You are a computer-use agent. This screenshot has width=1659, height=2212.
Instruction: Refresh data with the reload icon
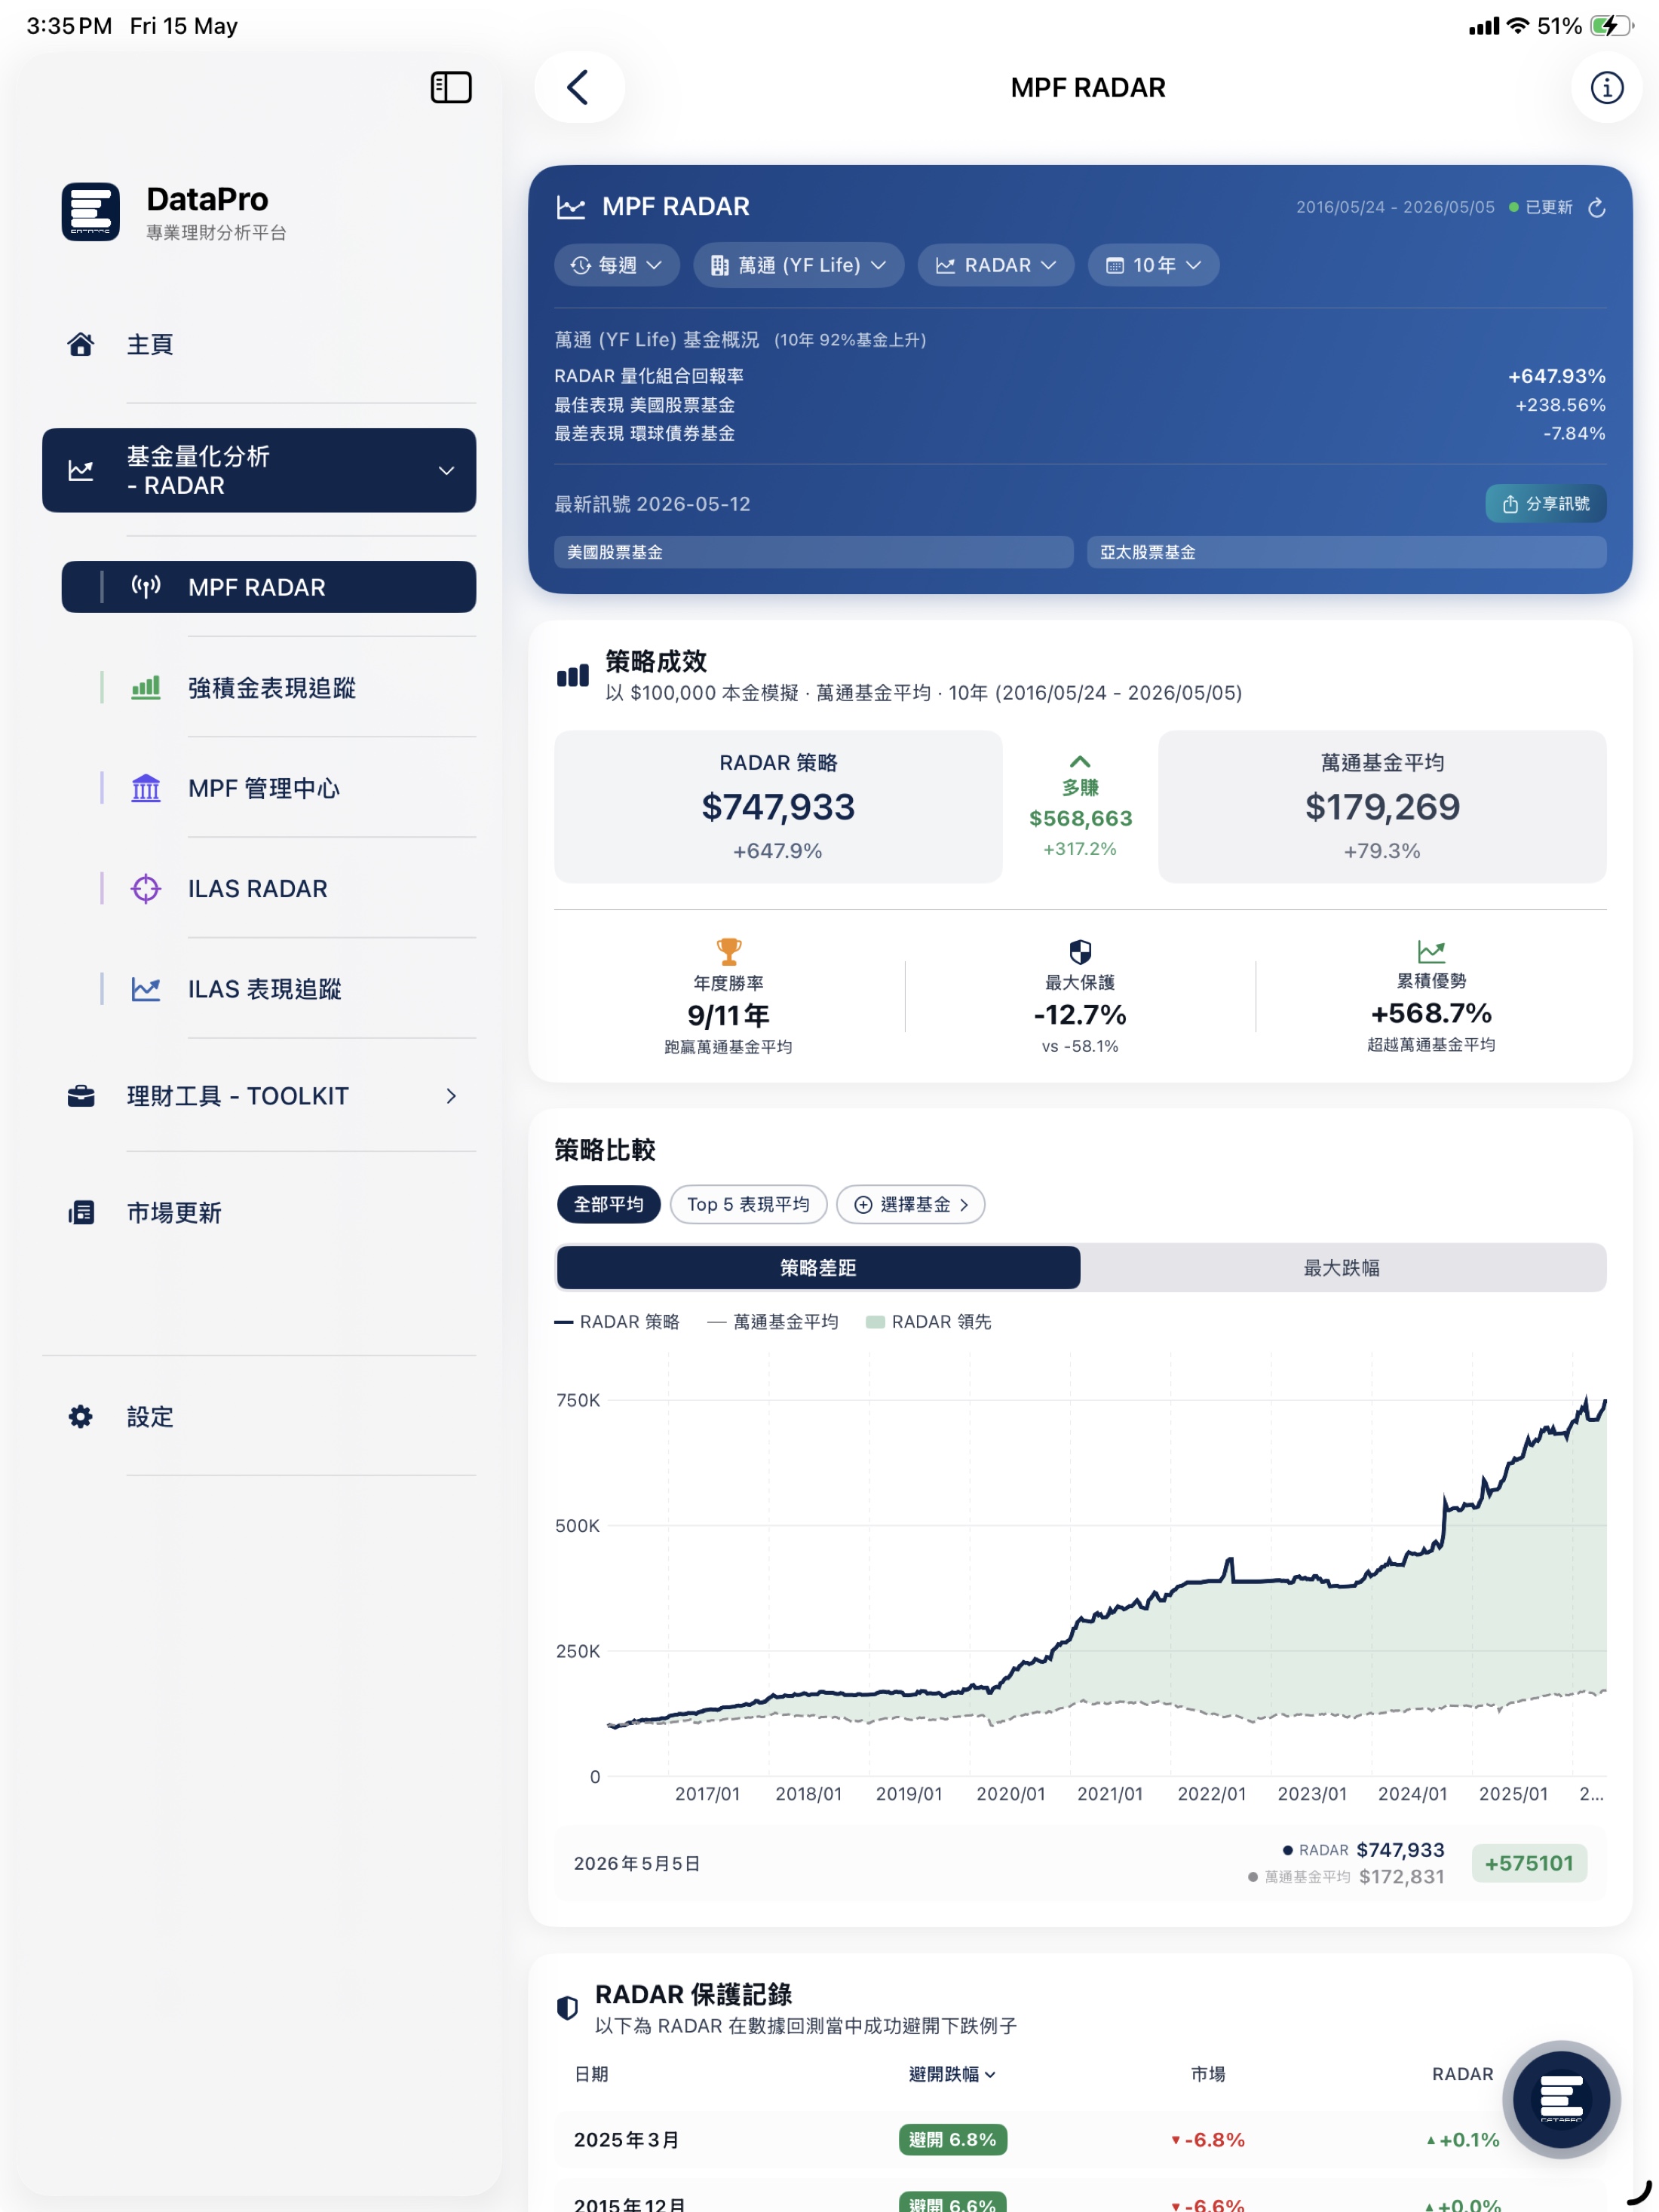click(1597, 207)
